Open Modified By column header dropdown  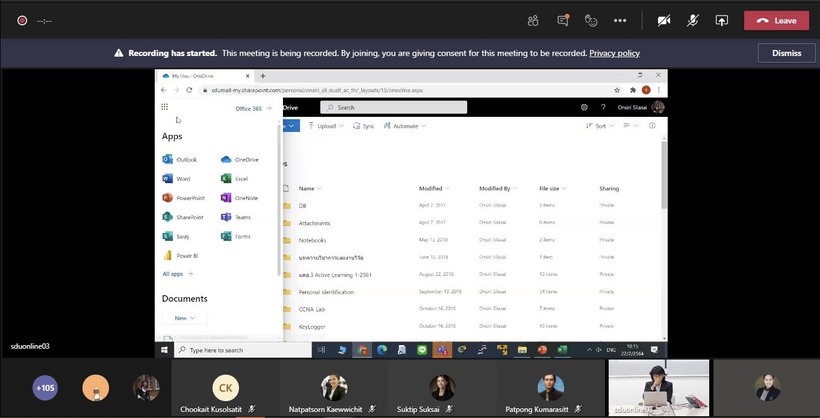point(498,188)
